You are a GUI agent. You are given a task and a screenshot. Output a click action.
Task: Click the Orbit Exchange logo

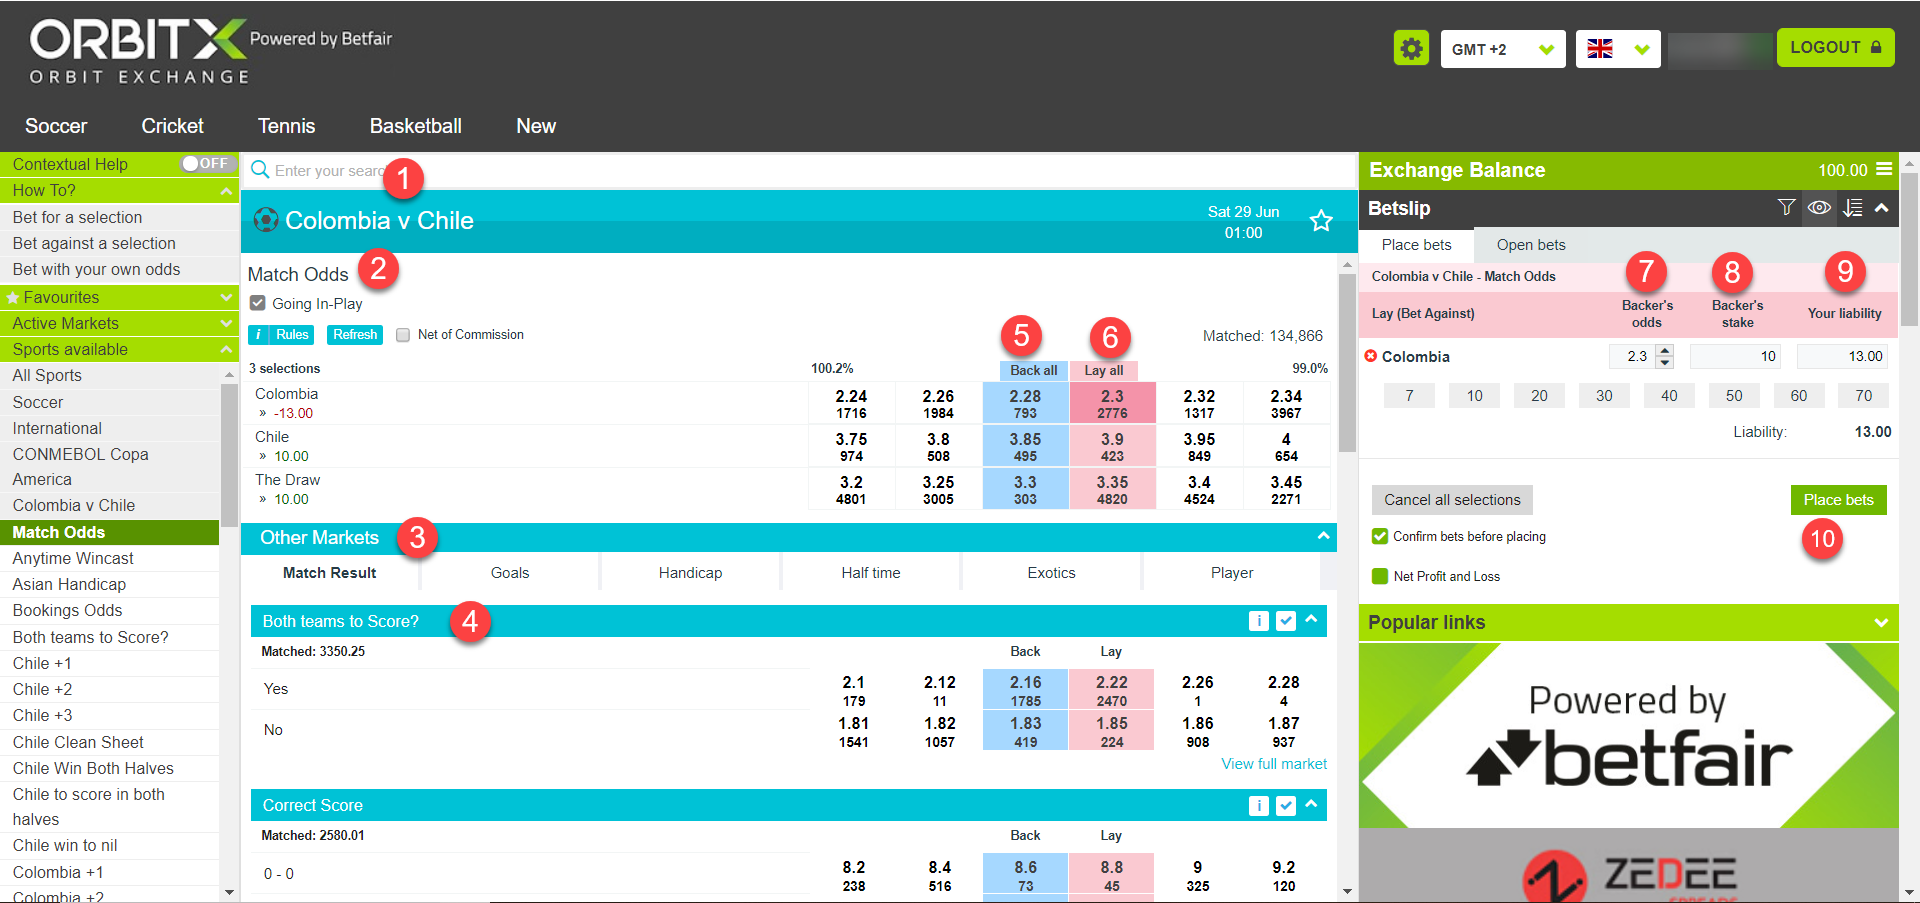[x=140, y=50]
